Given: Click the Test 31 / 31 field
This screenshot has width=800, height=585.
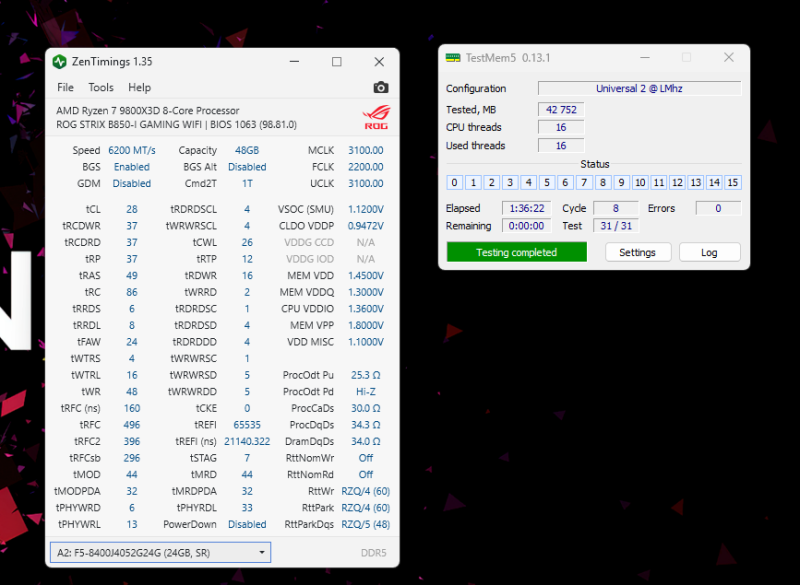Looking at the screenshot, I should pyautogui.click(x=616, y=226).
